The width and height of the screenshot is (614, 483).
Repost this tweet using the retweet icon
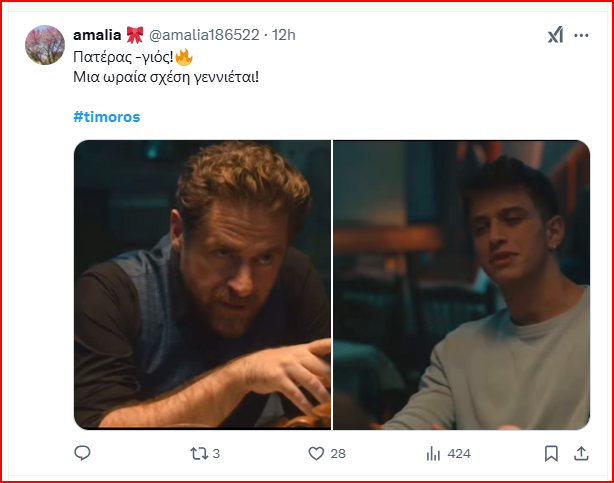tap(197, 453)
